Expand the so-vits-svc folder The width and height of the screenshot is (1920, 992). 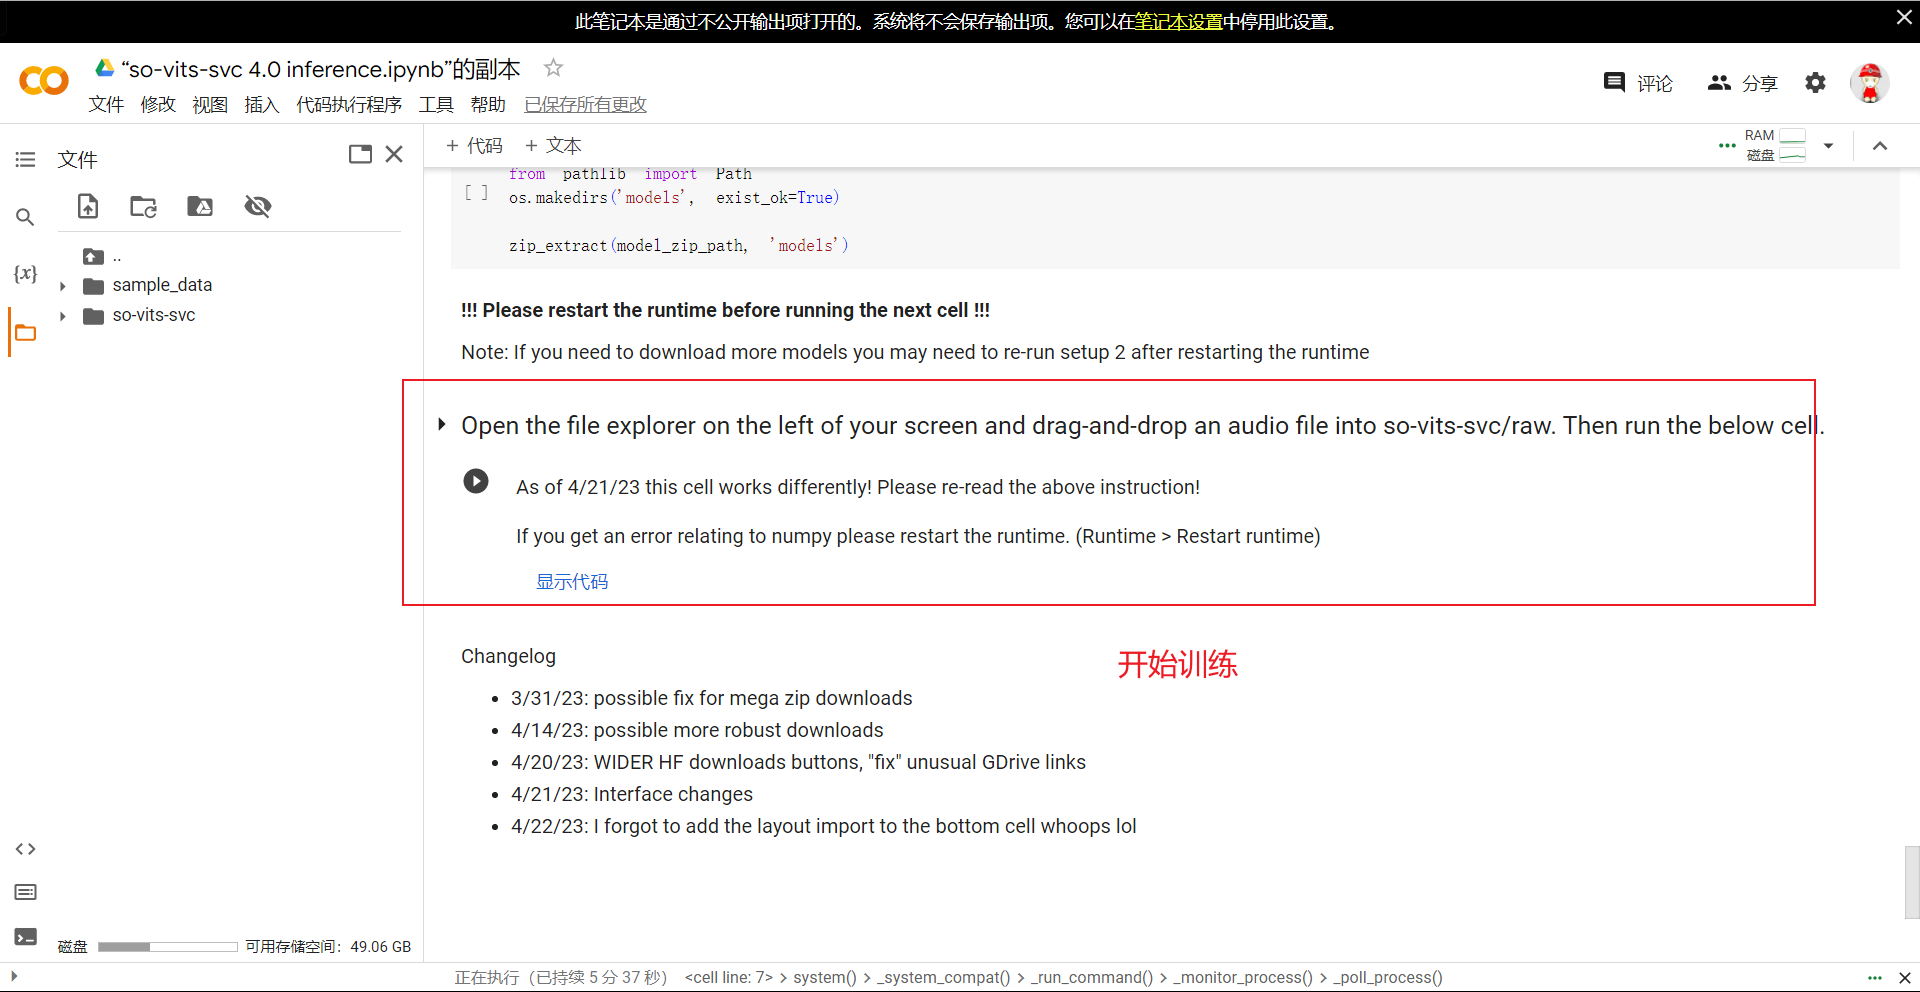coord(63,316)
